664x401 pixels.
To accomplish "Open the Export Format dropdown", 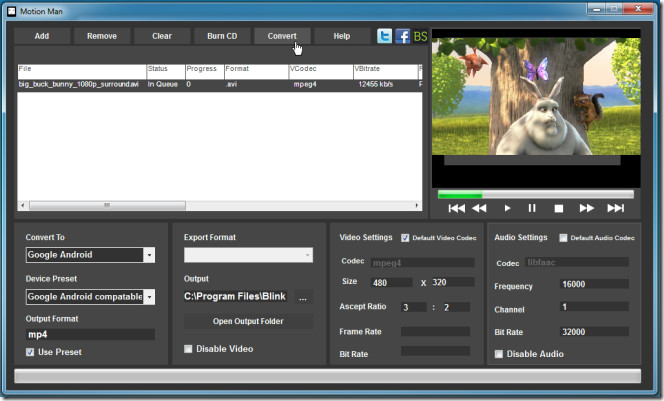I will 248,255.
